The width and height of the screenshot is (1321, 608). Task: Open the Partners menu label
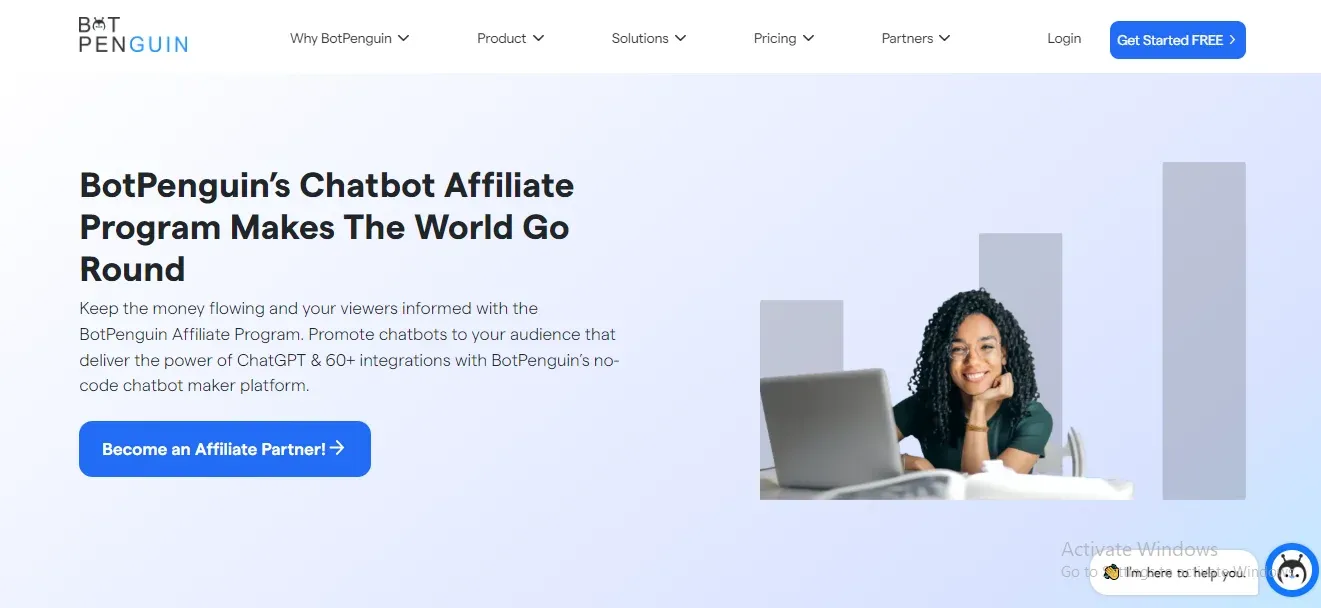[x=907, y=39]
